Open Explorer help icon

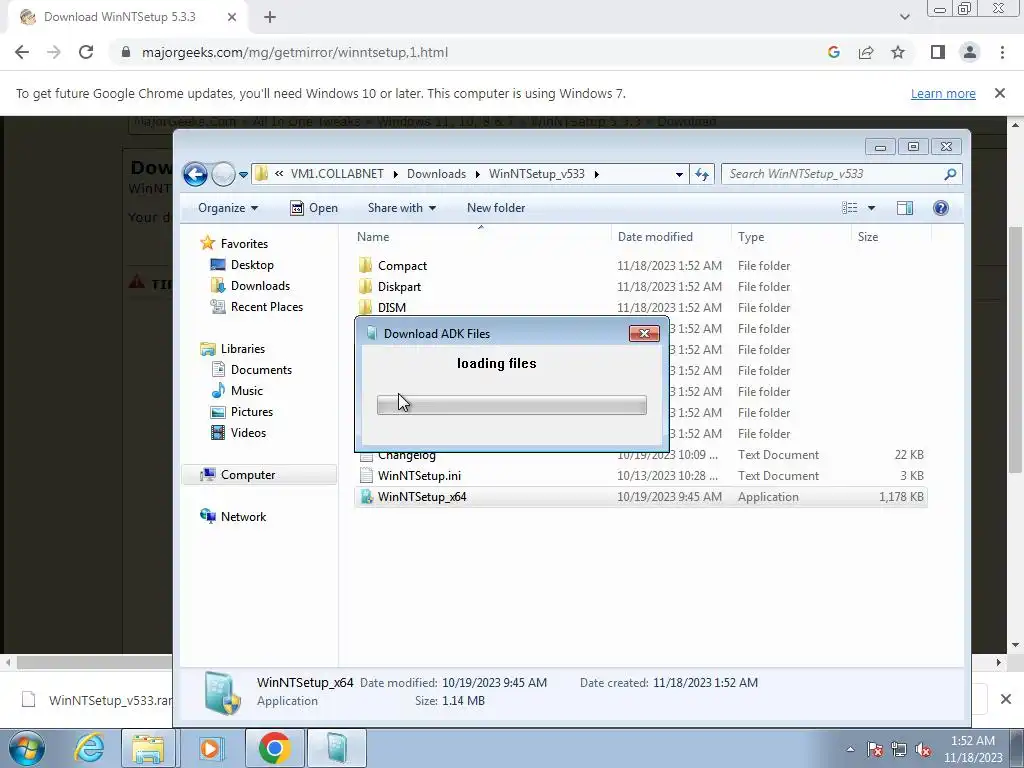940,208
